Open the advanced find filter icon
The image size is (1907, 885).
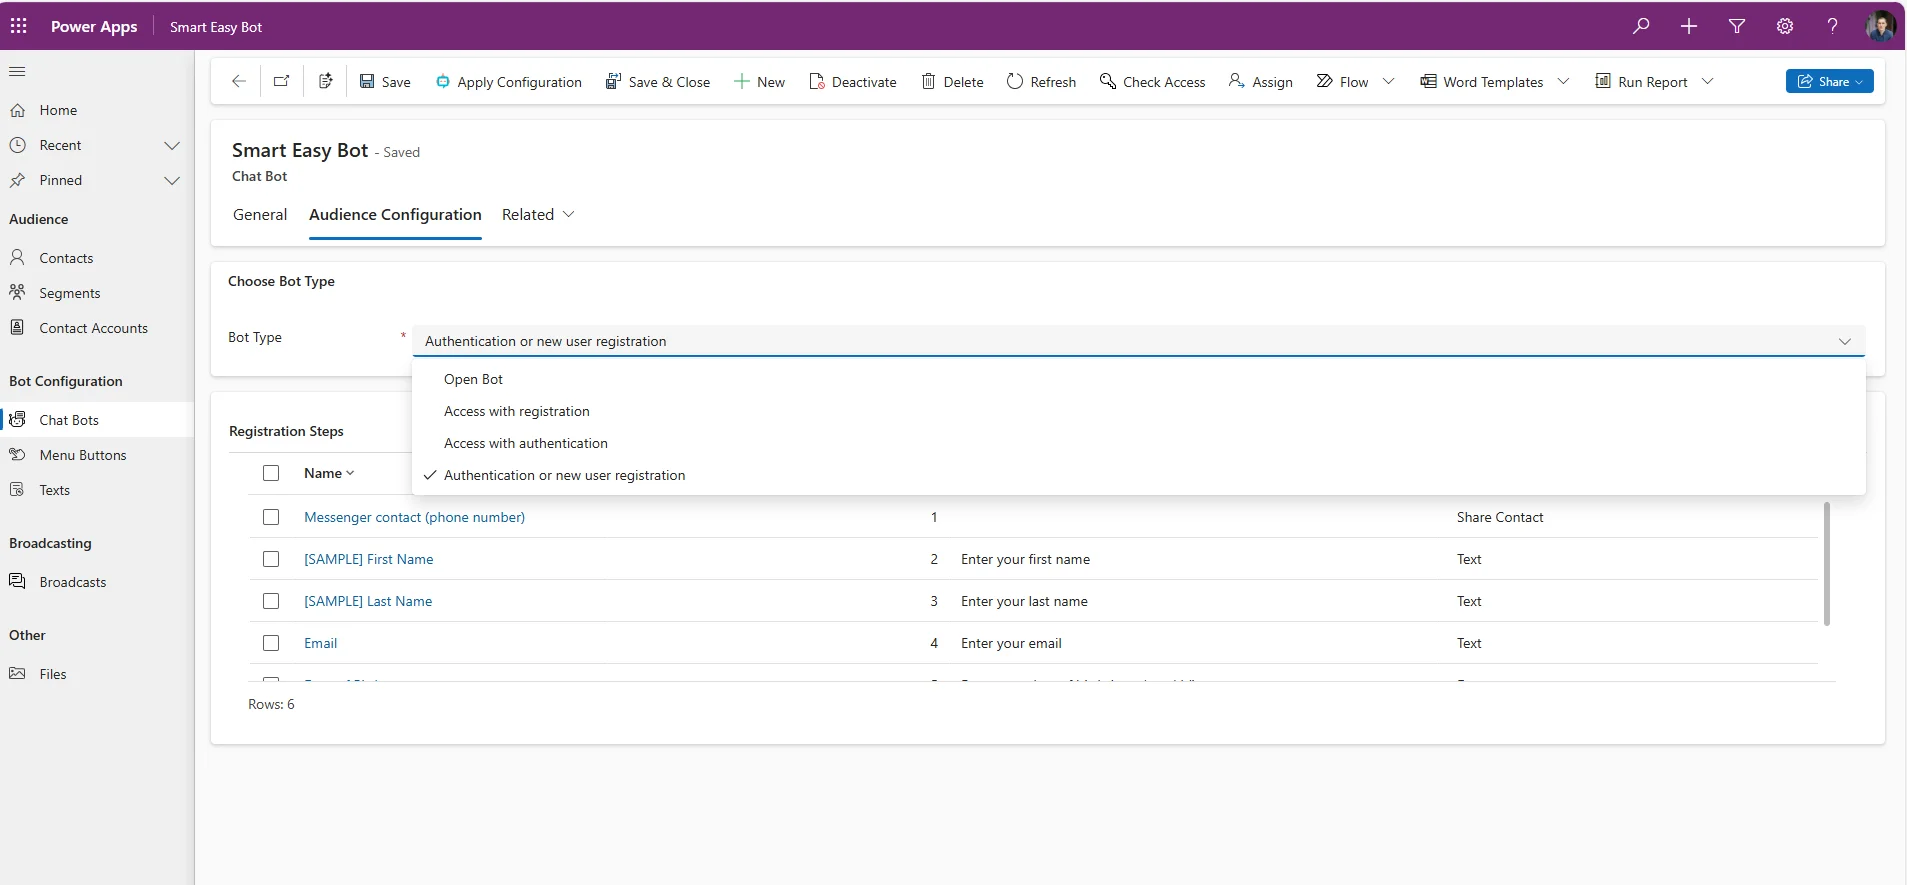click(x=1737, y=26)
